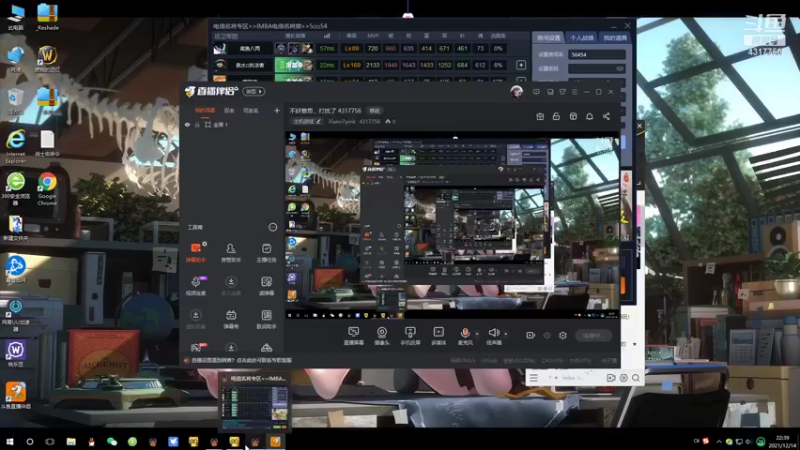Click the filter funnel icon in title bar
800x450 pixels.
coord(562,92)
